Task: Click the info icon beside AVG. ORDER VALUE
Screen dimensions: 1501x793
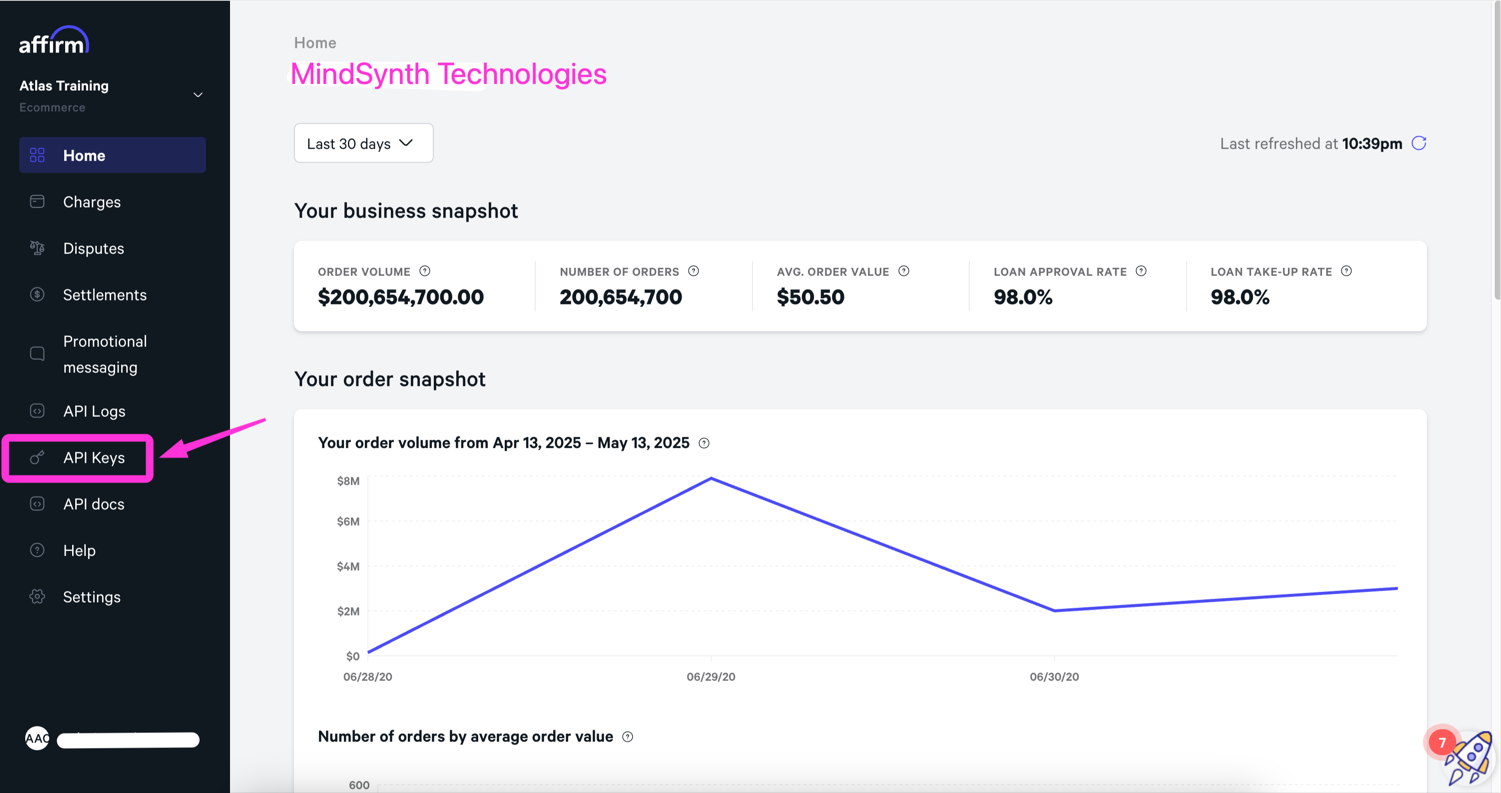Action: click(x=904, y=271)
